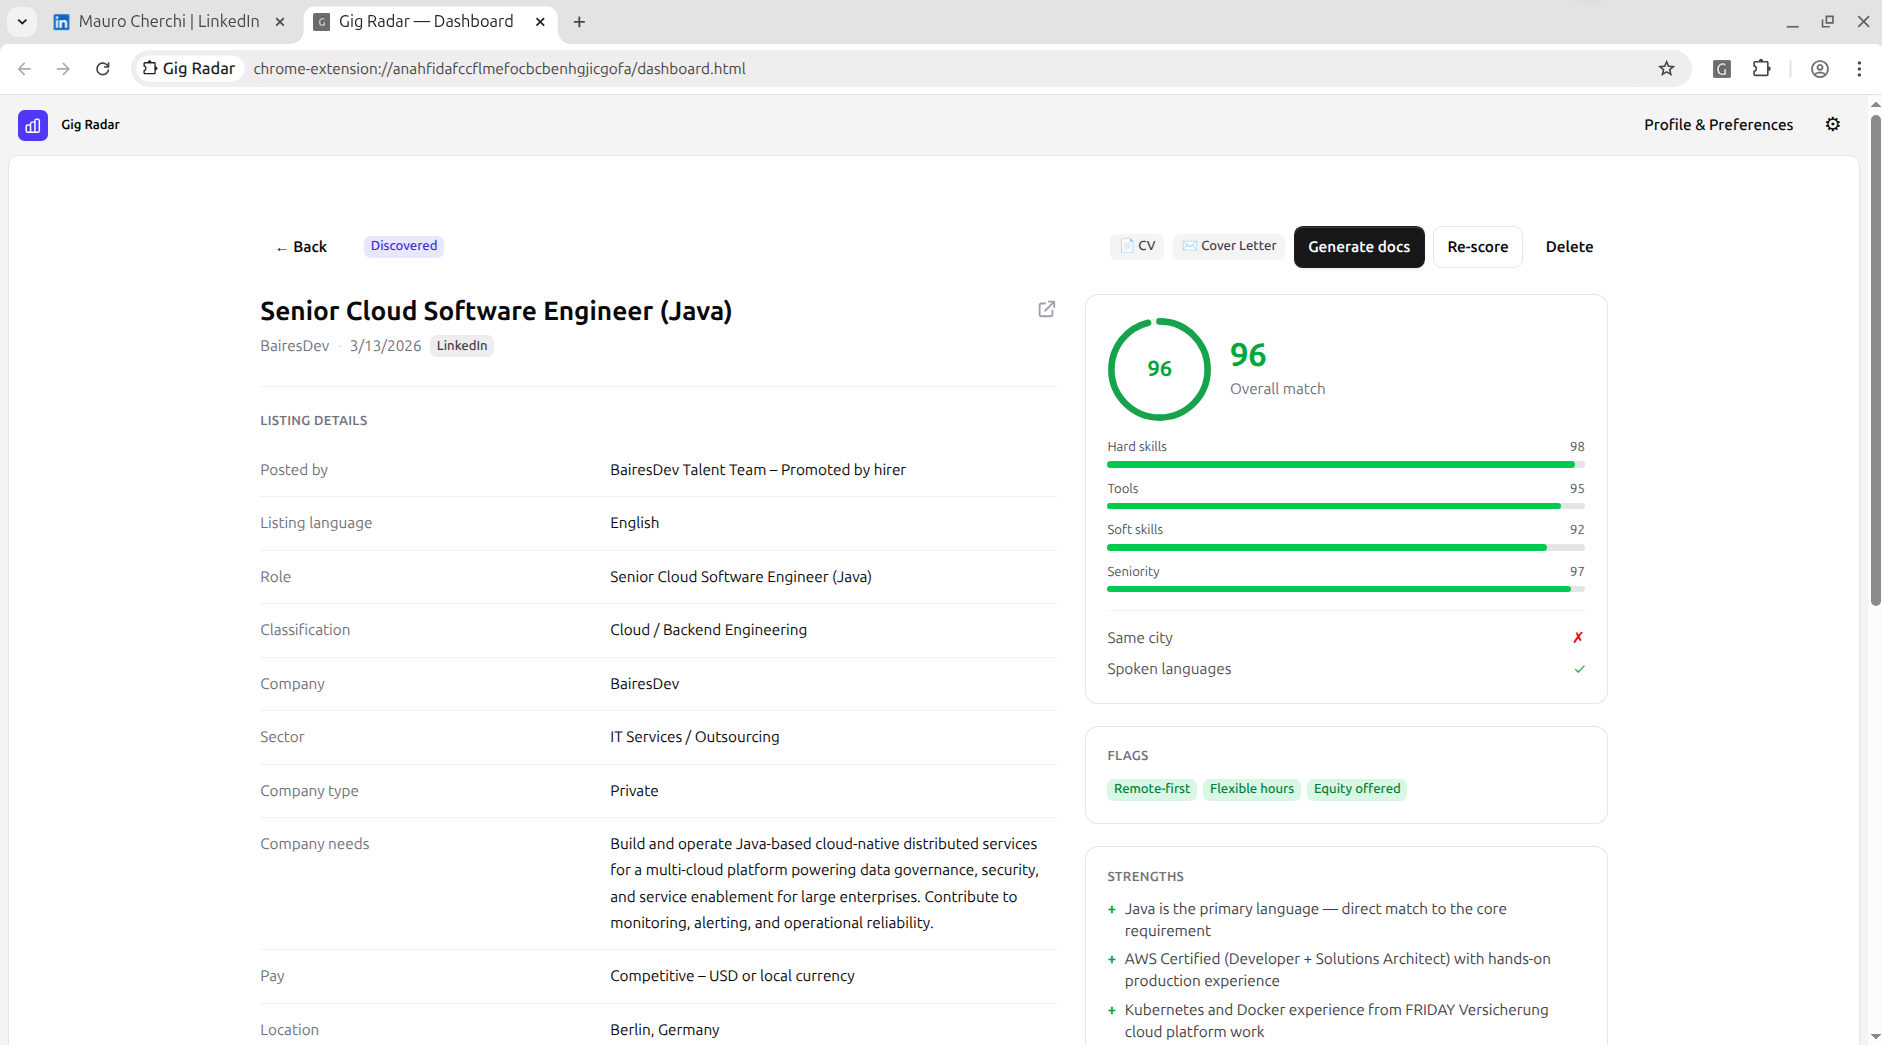The width and height of the screenshot is (1882, 1045).
Task: Switch to Mauro Cherchi LinkedIn tab
Action: 168,21
